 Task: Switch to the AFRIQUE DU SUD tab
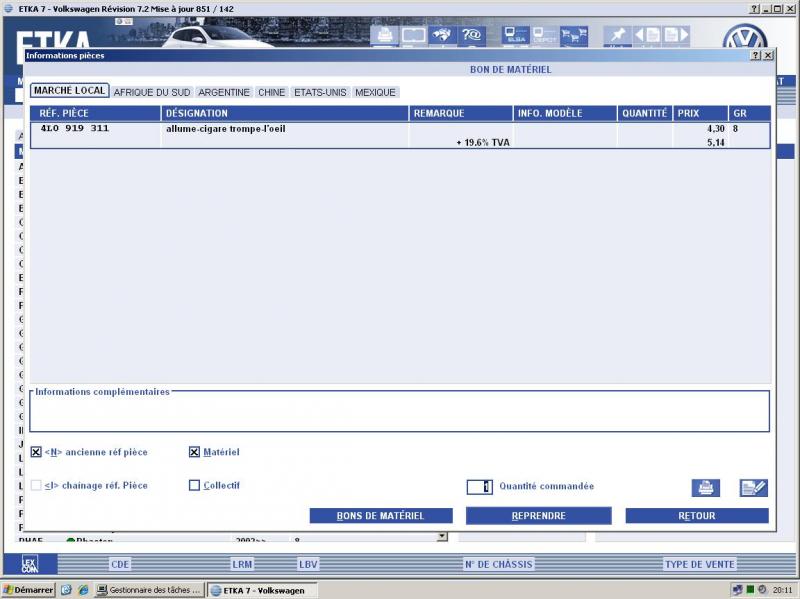152,92
